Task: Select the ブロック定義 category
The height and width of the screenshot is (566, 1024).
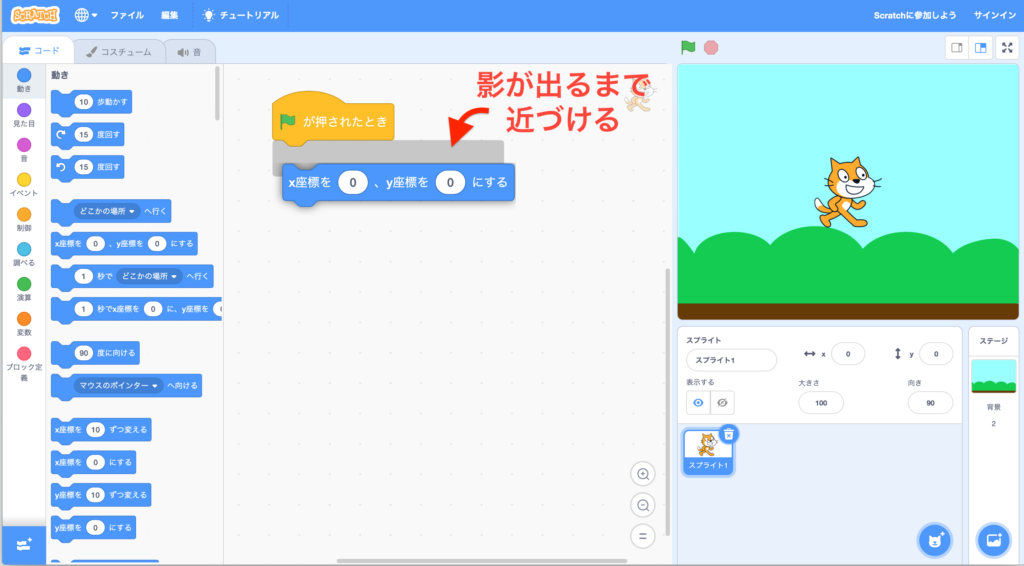Action: pos(24,364)
